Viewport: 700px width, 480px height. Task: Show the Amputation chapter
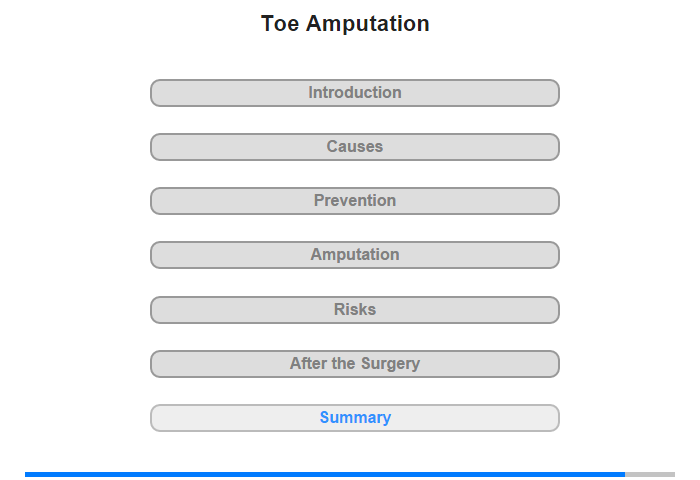(355, 255)
